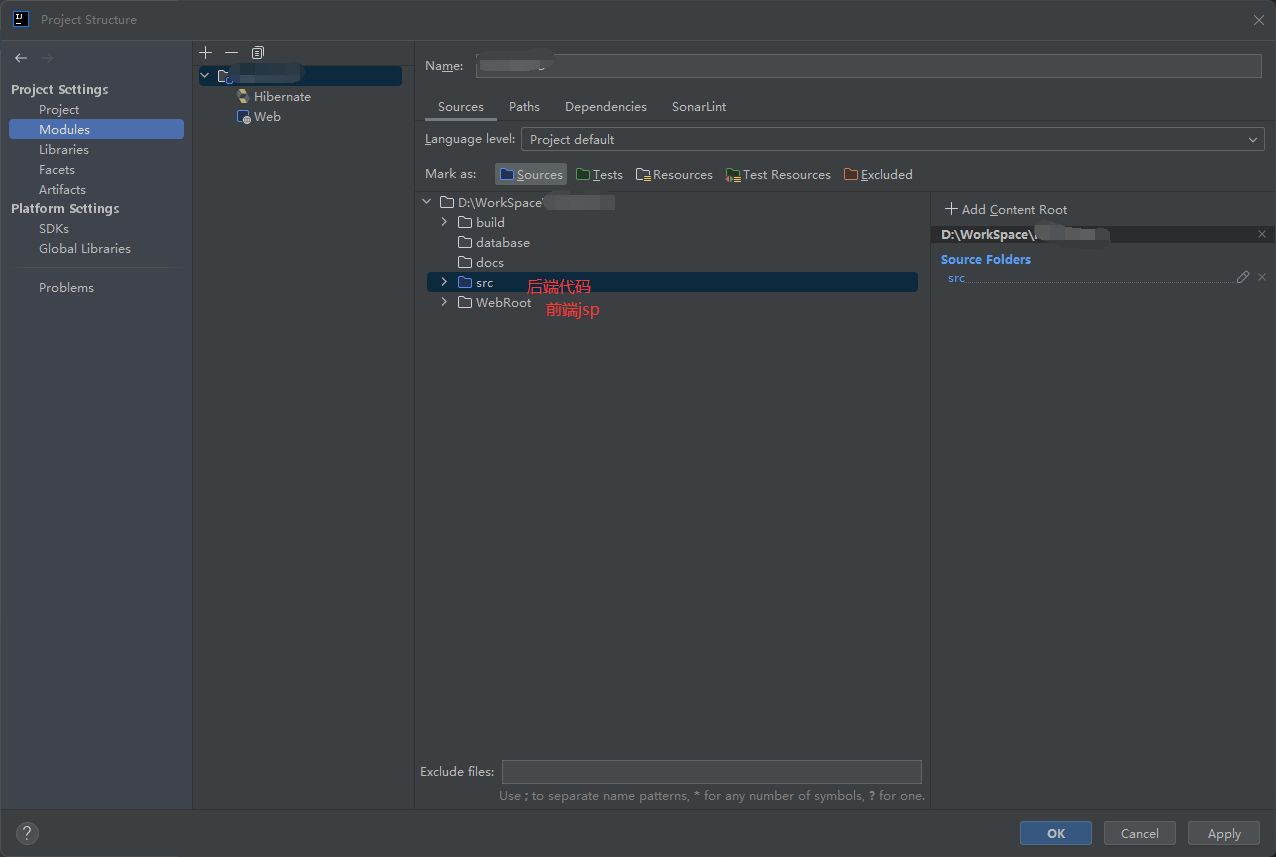Click the build folder icon
Screen dimensions: 1276x857
[x=465, y=222]
